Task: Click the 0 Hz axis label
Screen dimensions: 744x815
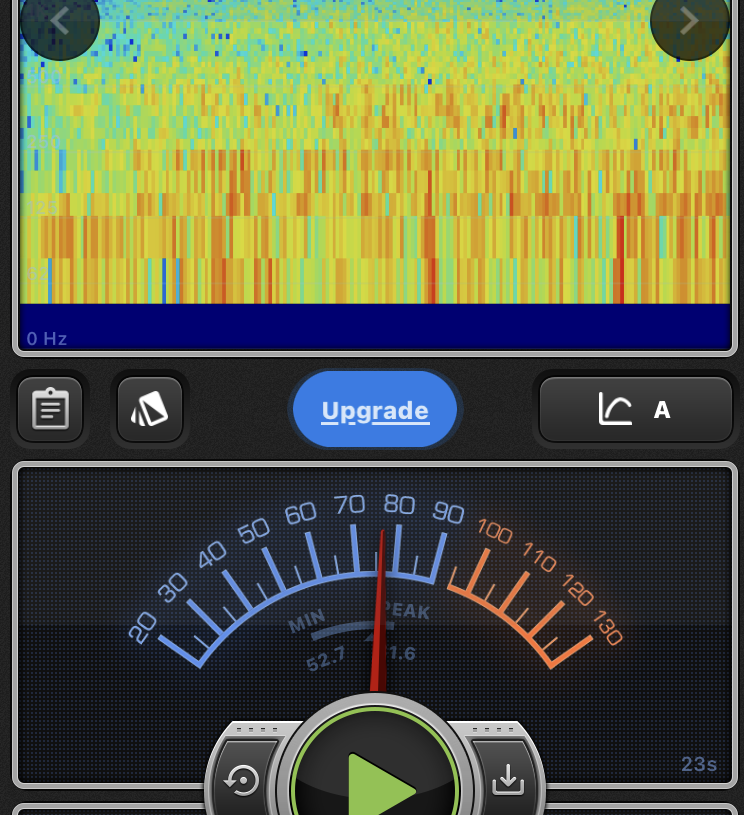Action: coord(47,339)
